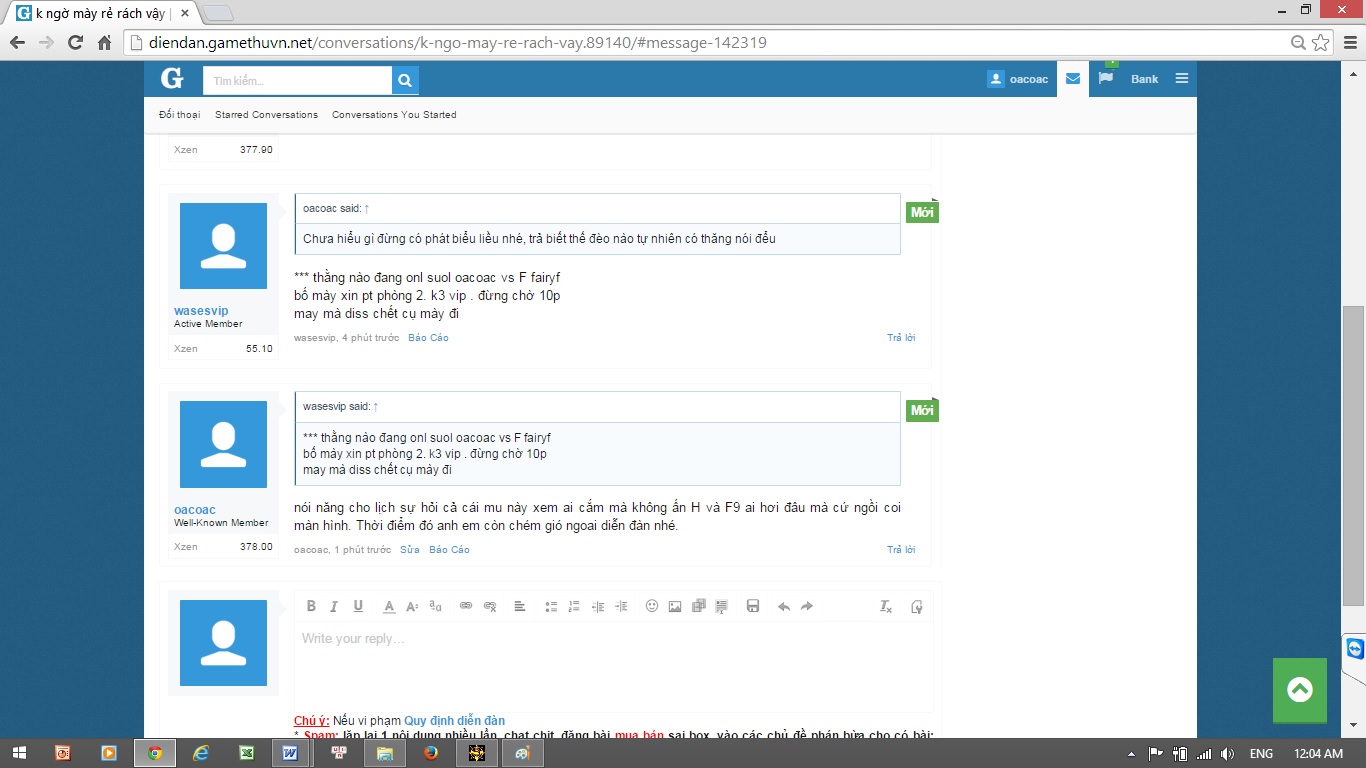Screen dimensions: 1366x768
Task: Bookmark page with star icon
Action: point(1321,43)
